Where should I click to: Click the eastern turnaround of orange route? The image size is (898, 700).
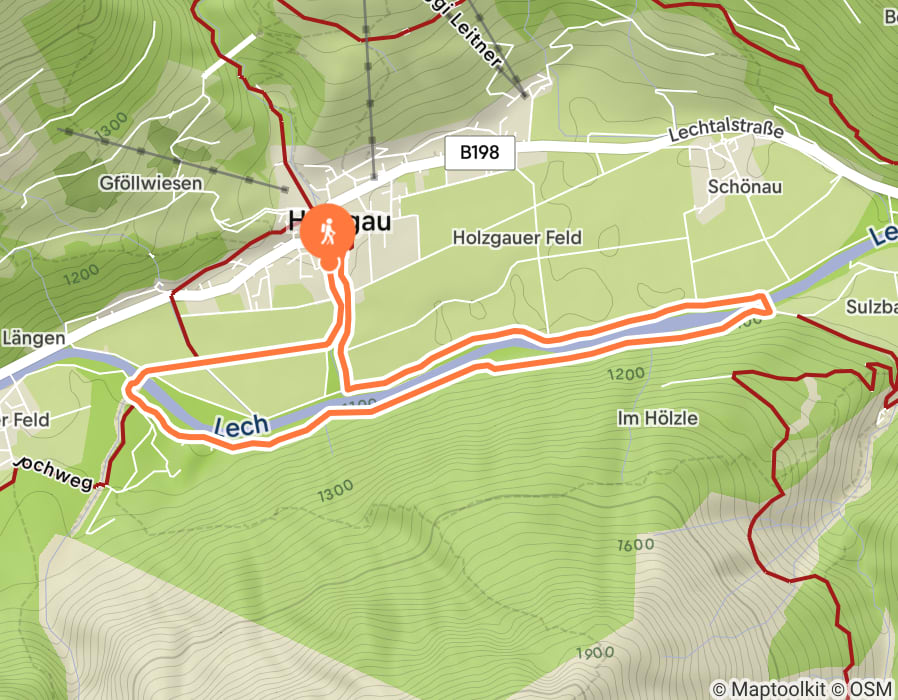765,304
